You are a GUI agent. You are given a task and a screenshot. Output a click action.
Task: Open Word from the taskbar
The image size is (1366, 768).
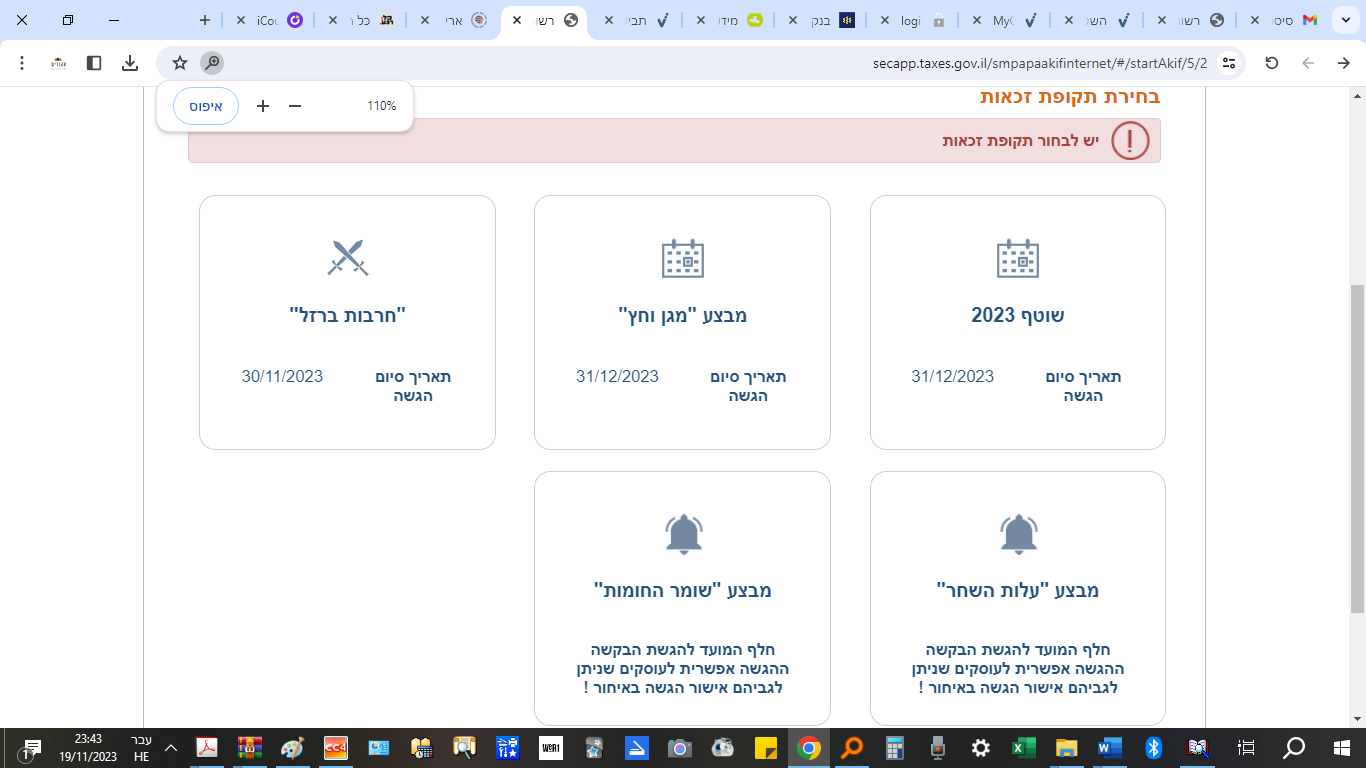(x=1109, y=748)
